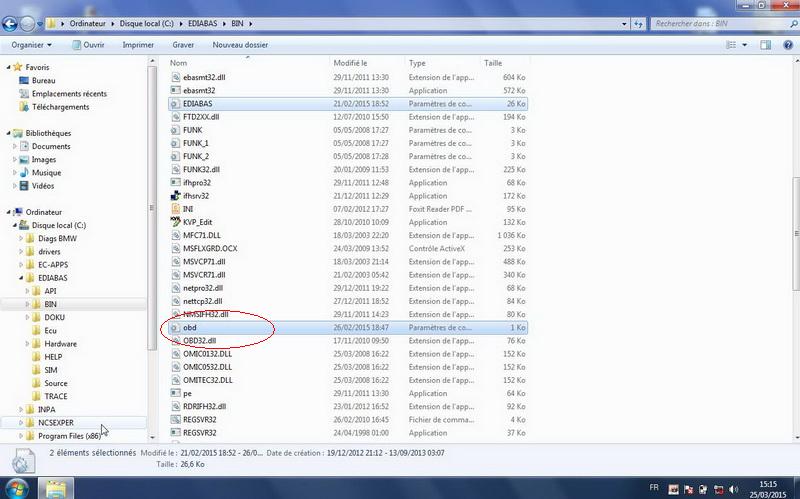Toggle the preview pane icon
This screenshot has height=499, width=800.
pos(765,45)
